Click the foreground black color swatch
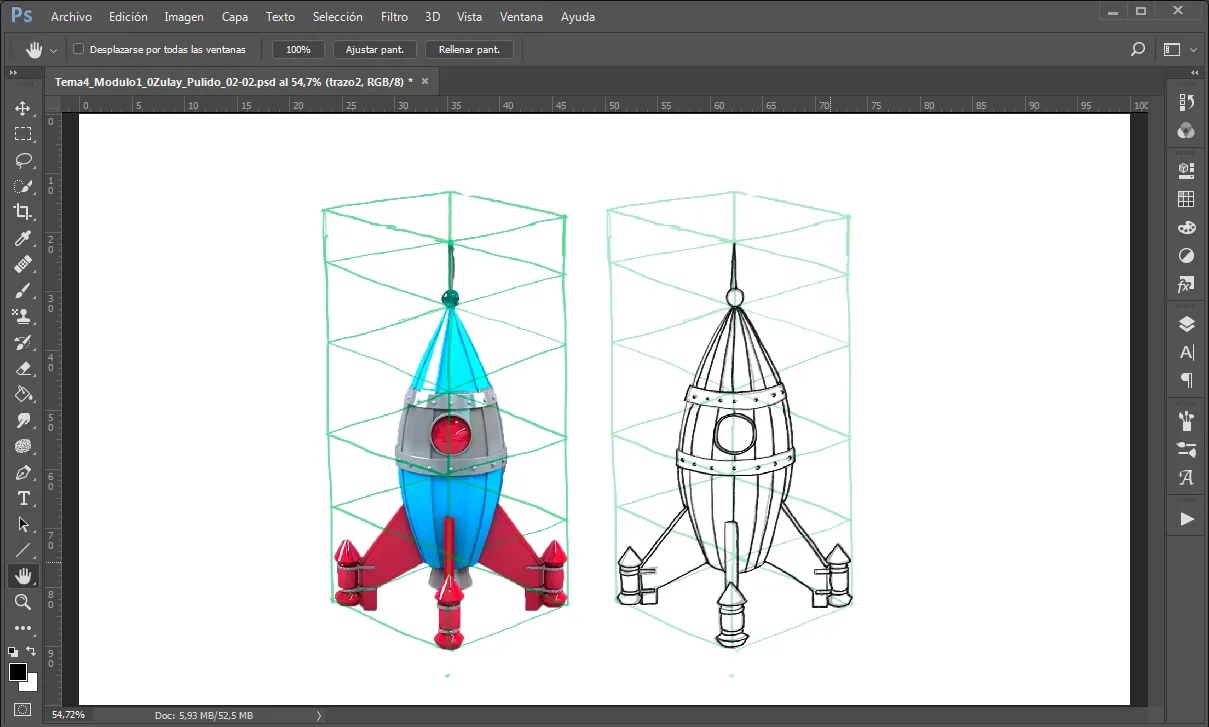This screenshot has width=1209, height=727. [18, 672]
